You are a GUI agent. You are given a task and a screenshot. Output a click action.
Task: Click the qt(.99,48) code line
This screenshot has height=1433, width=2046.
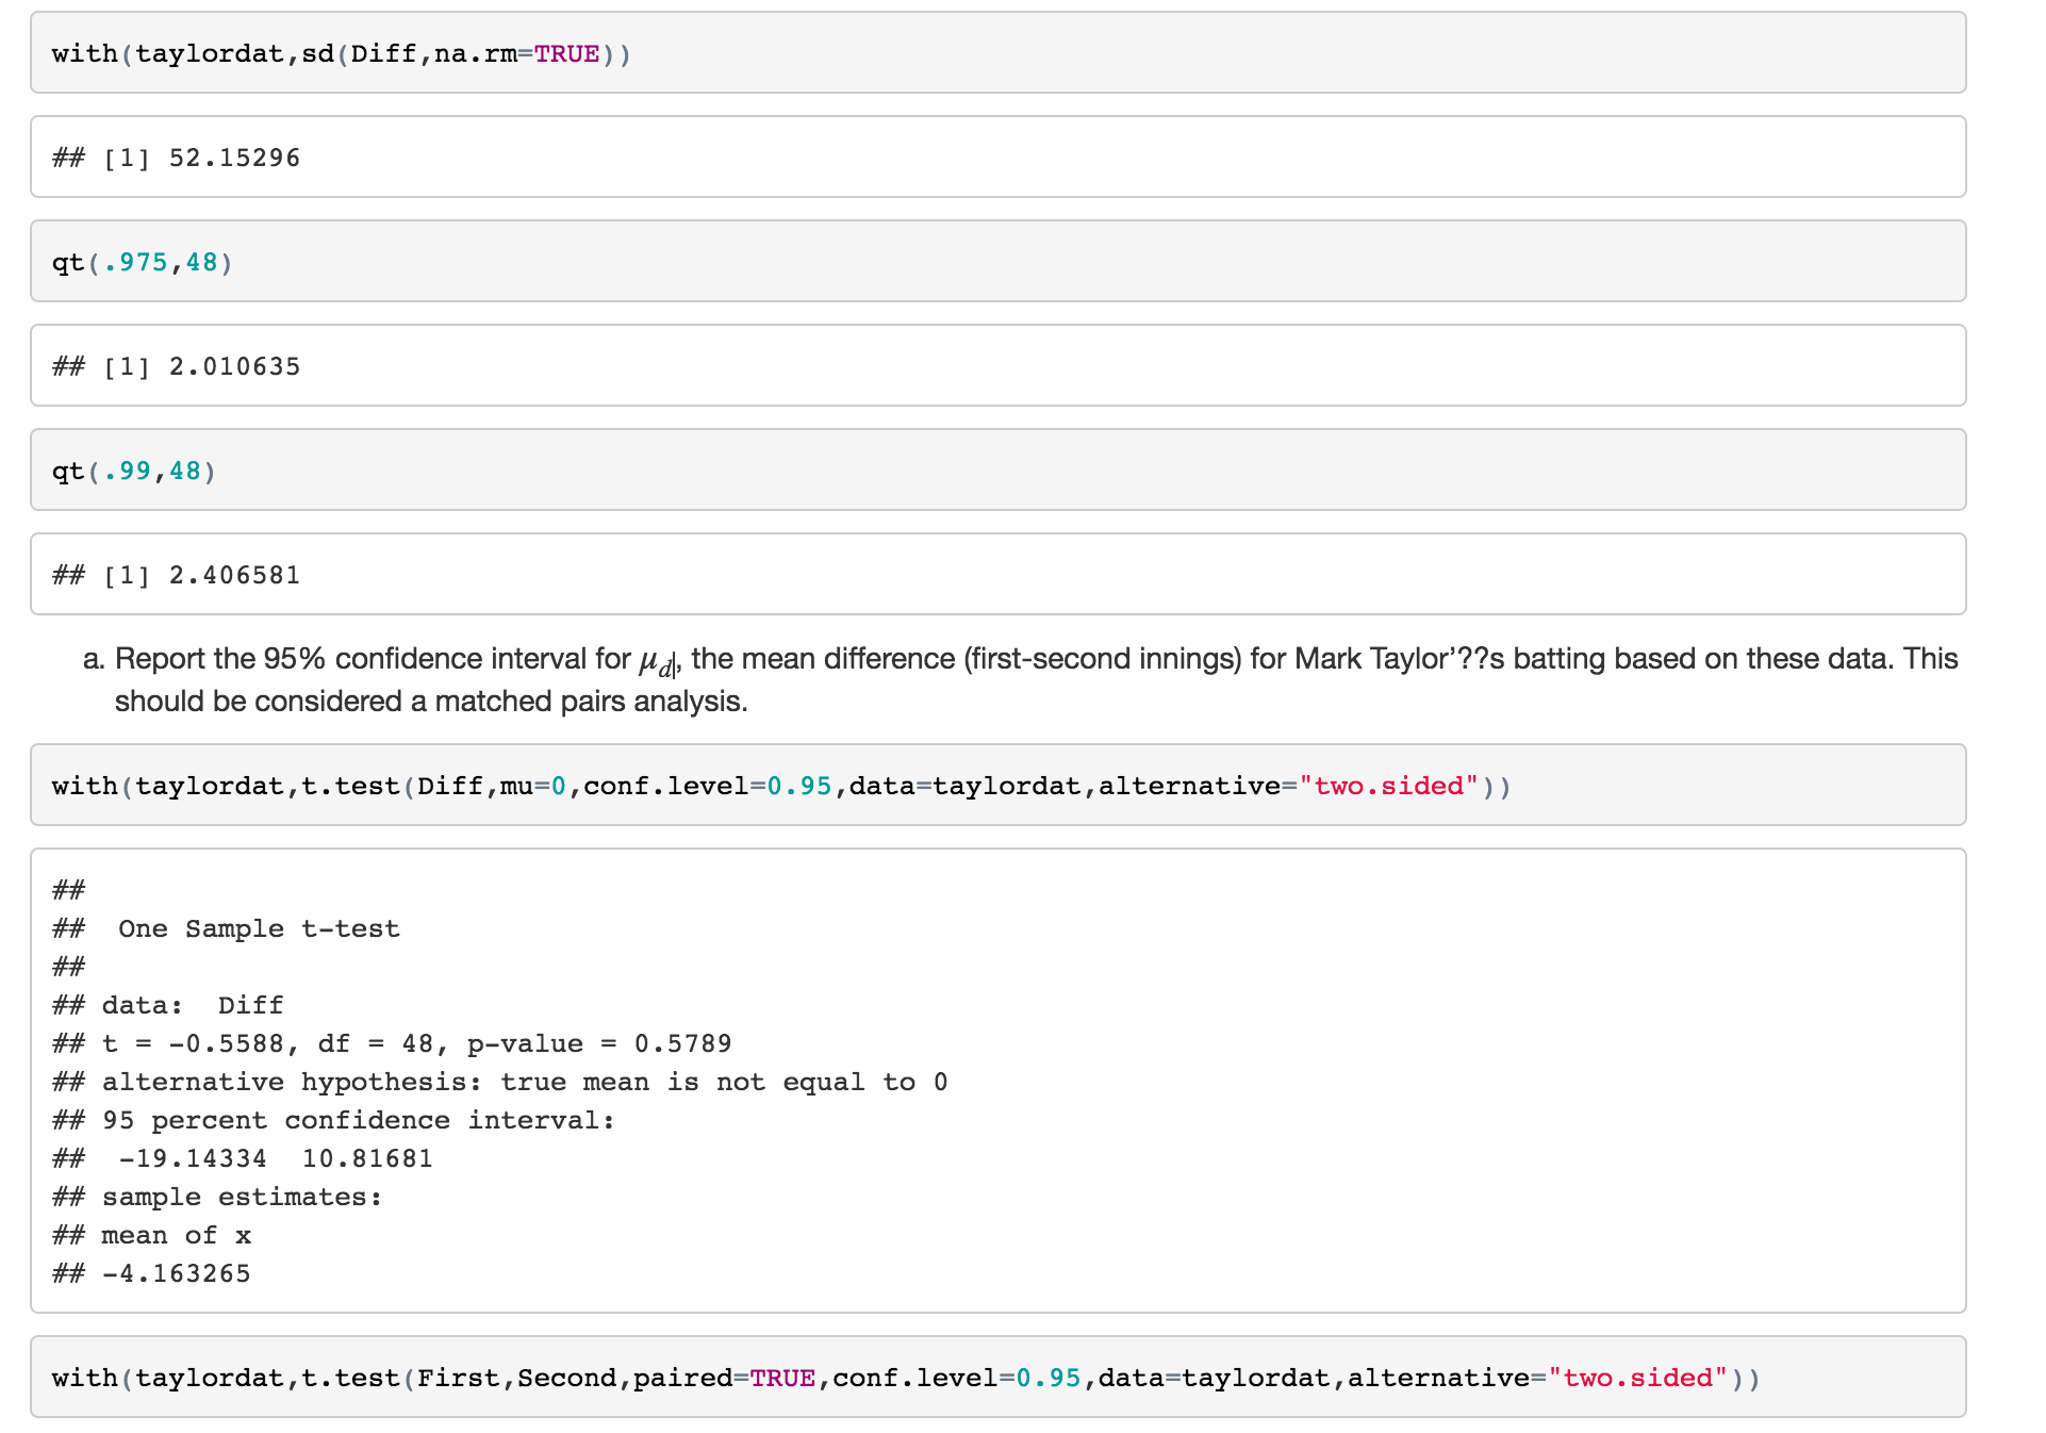coord(134,471)
